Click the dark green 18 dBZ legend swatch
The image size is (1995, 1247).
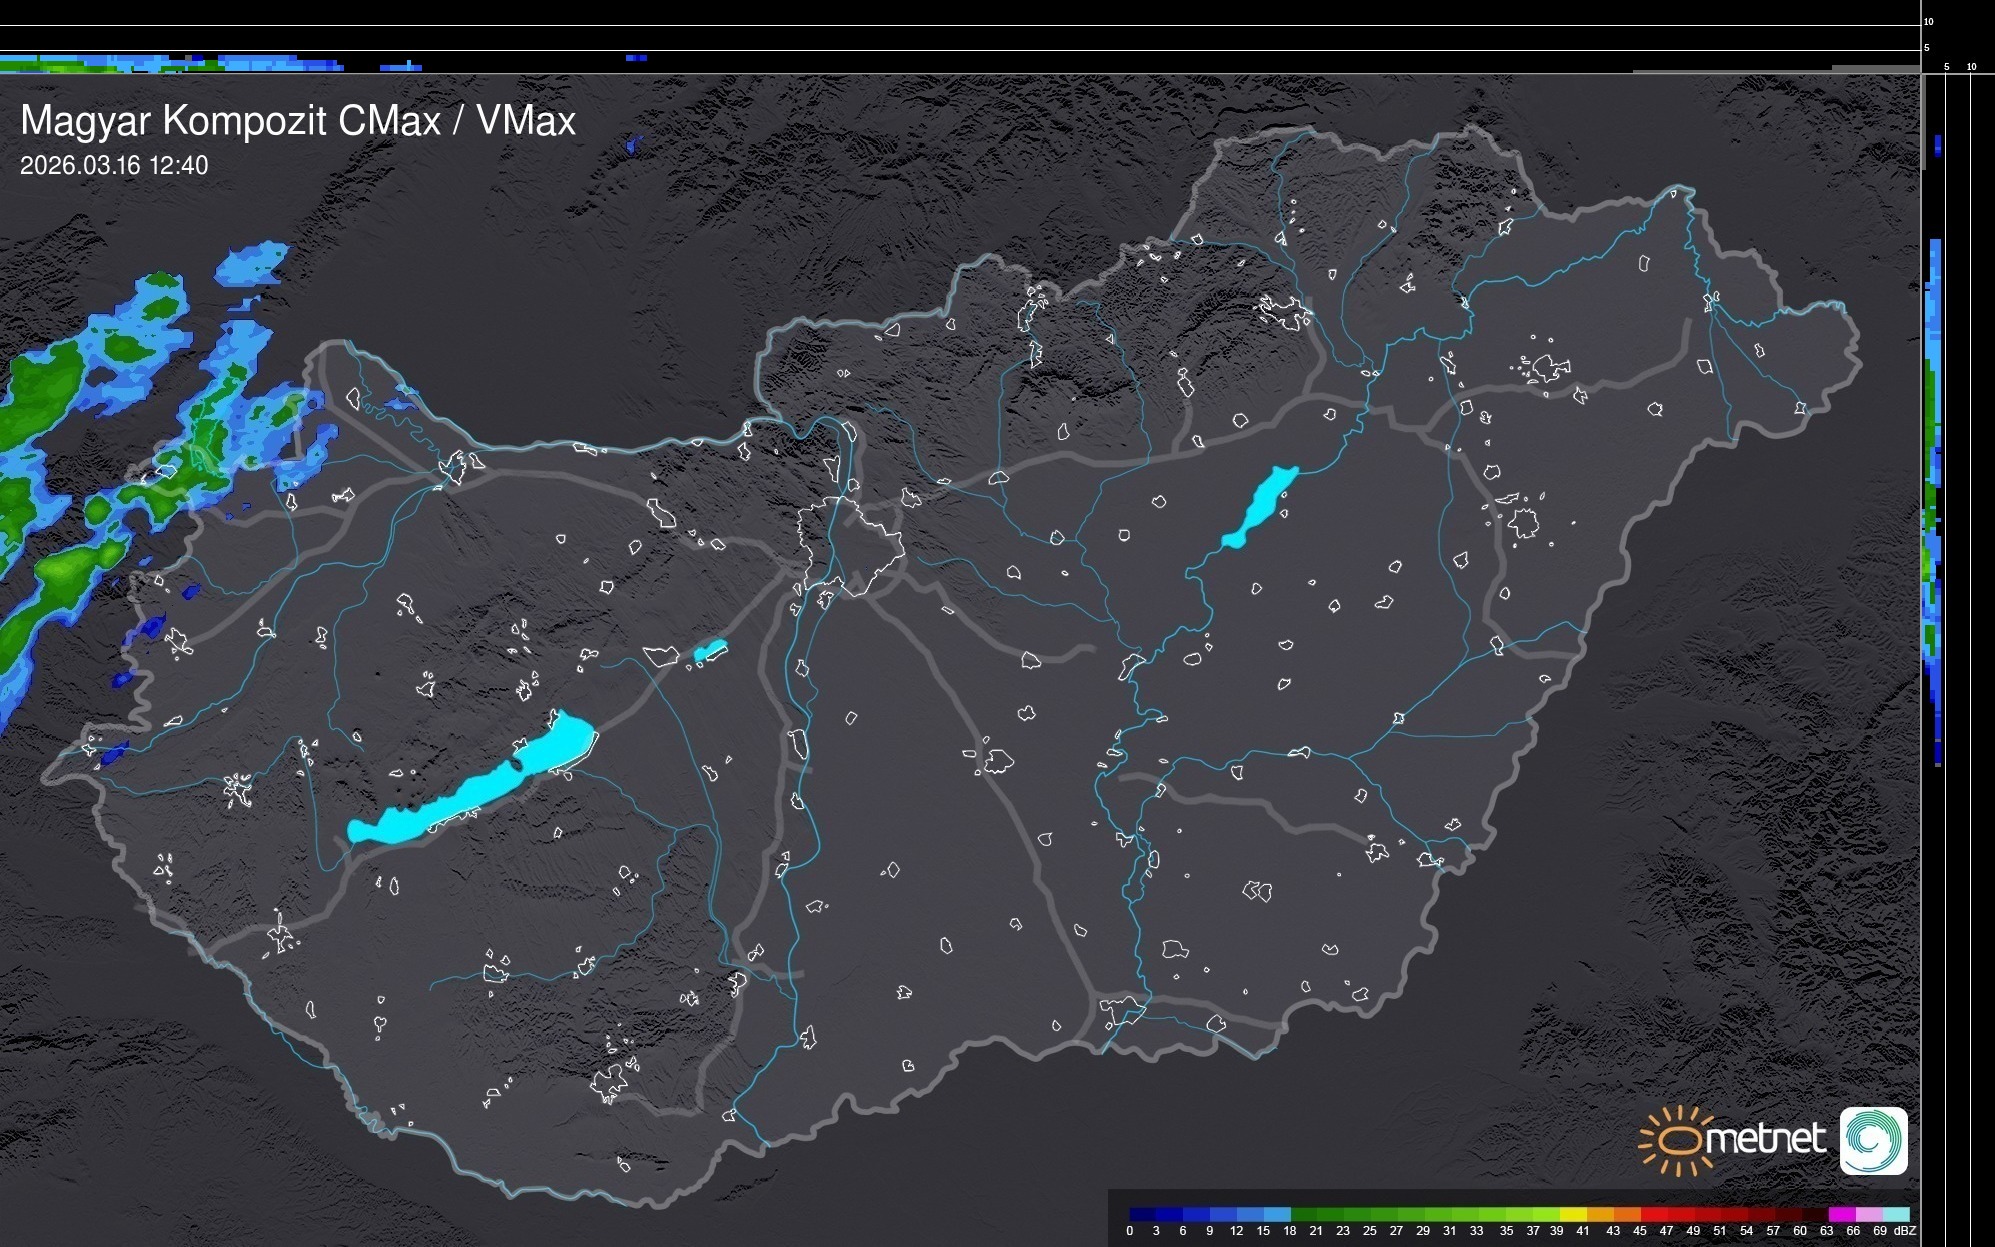click(1303, 1214)
